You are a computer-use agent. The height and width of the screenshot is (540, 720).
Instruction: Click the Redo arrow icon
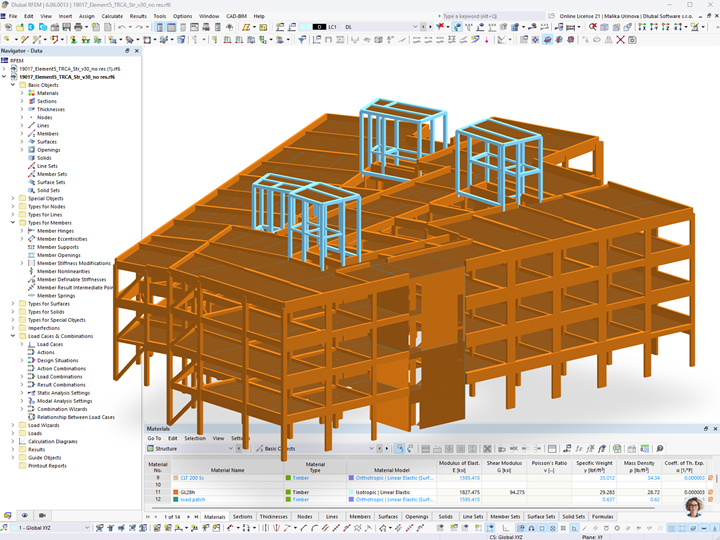pos(139,27)
